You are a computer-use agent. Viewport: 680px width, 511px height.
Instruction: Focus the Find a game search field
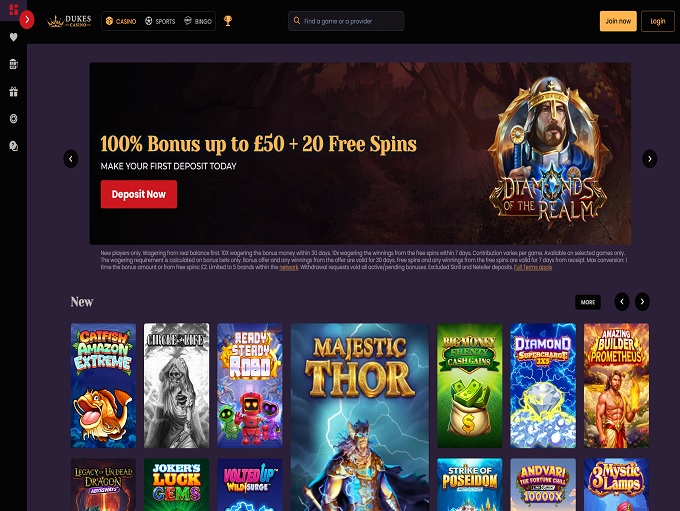coord(346,21)
